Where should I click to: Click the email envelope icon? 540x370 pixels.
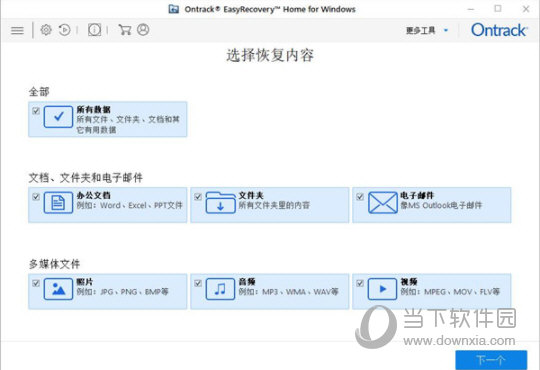pyautogui.click(x=383, y=203)
